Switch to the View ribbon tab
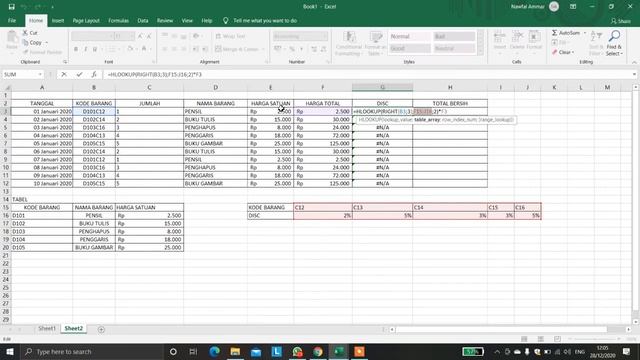This screenshot has width=640, height=360. coord(187,20)
